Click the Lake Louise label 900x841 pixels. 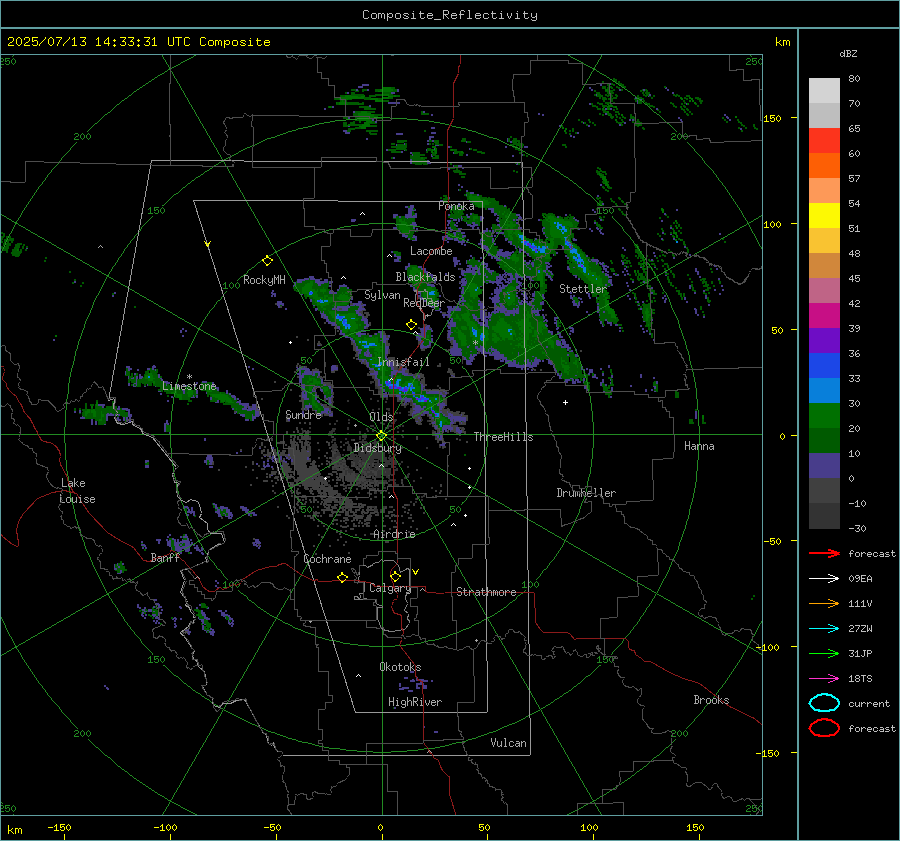point(77,491)
